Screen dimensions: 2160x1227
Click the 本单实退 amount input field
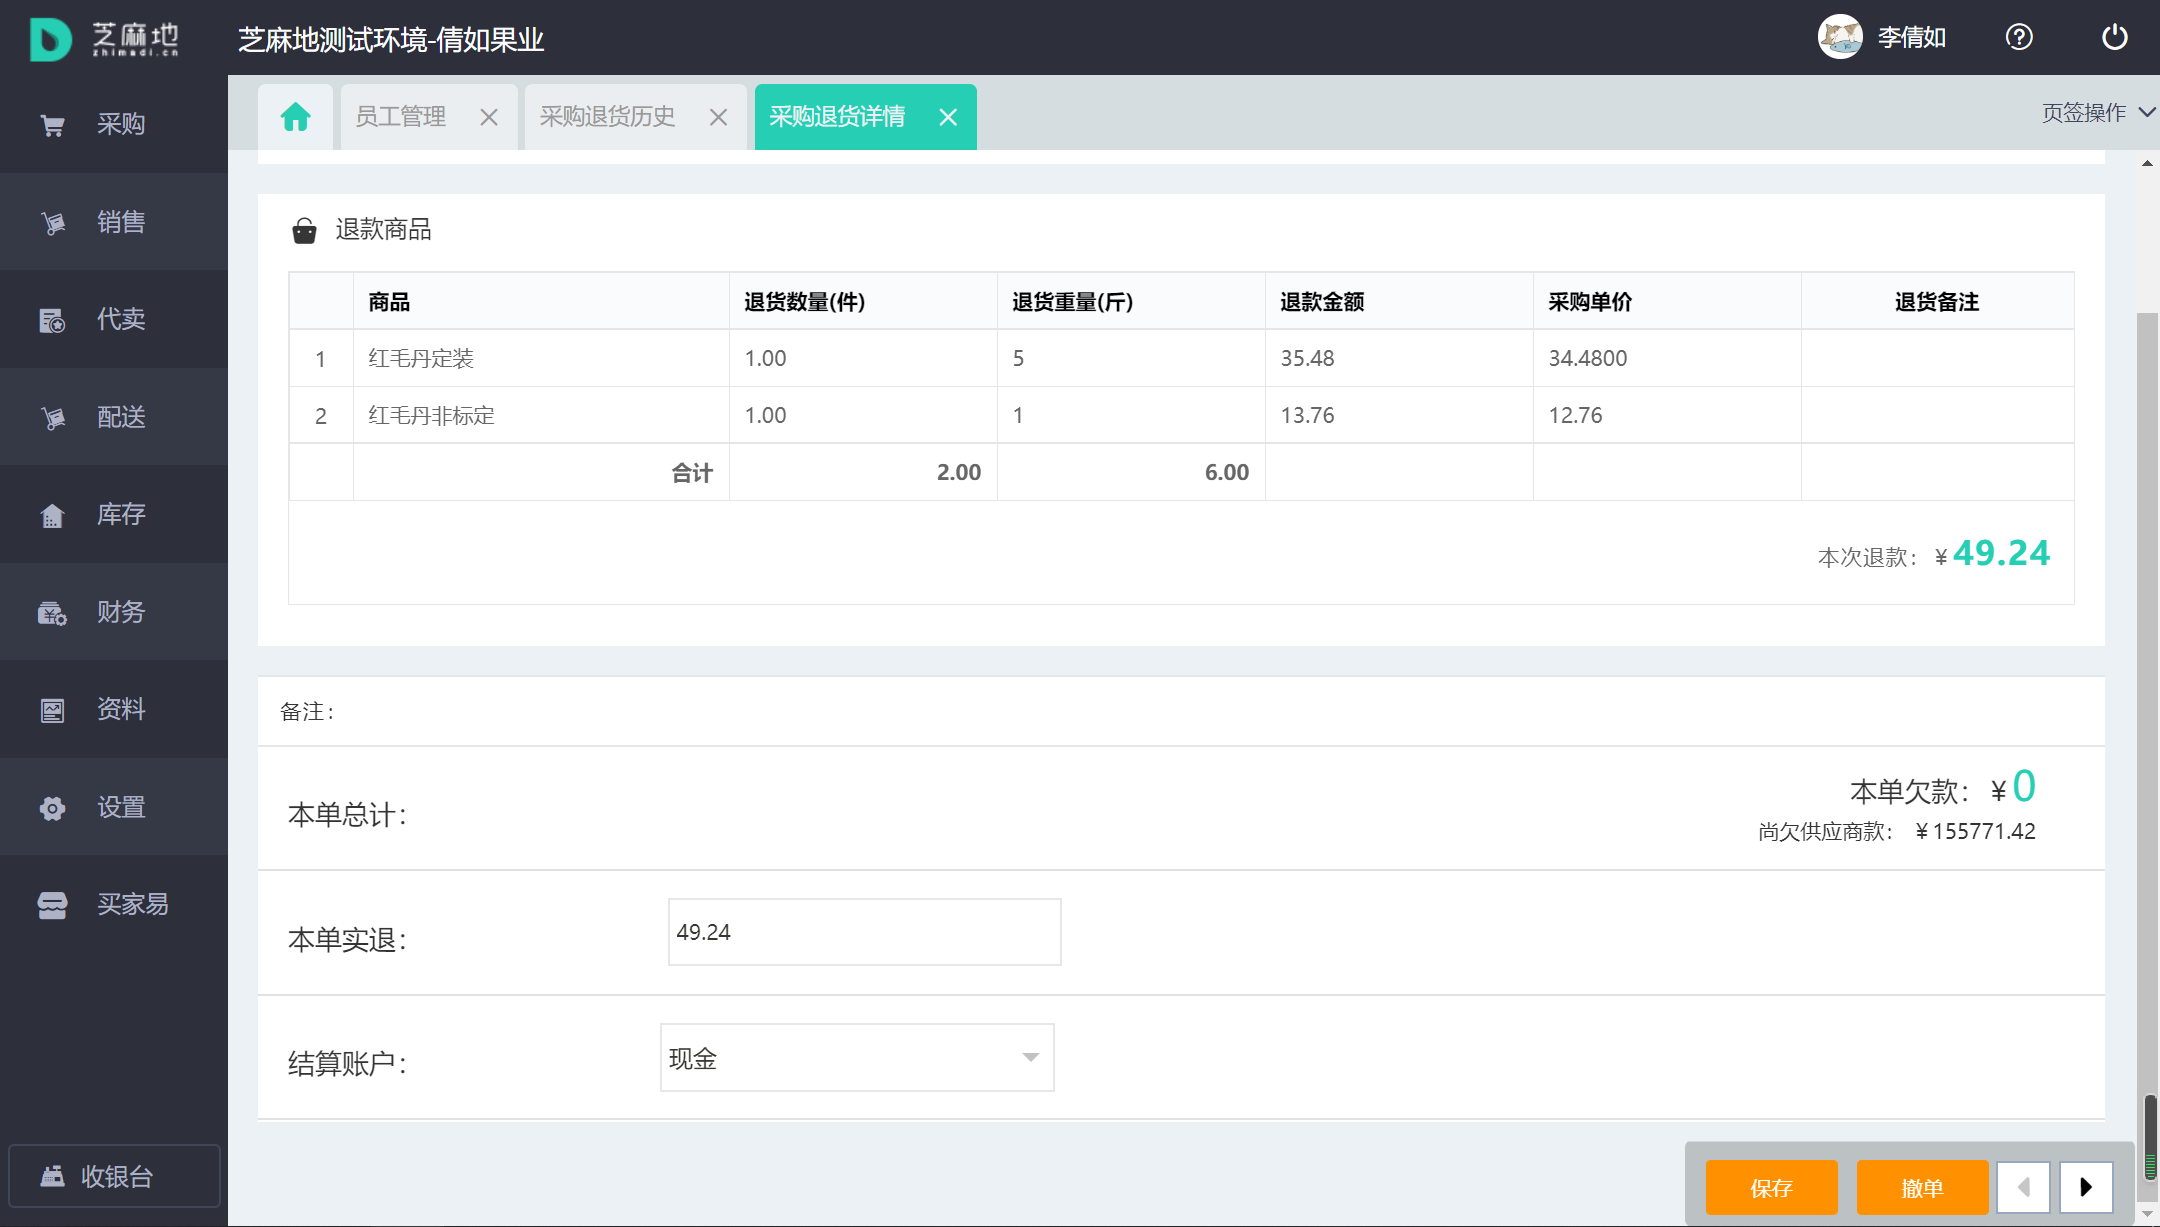tap(864, 932)
